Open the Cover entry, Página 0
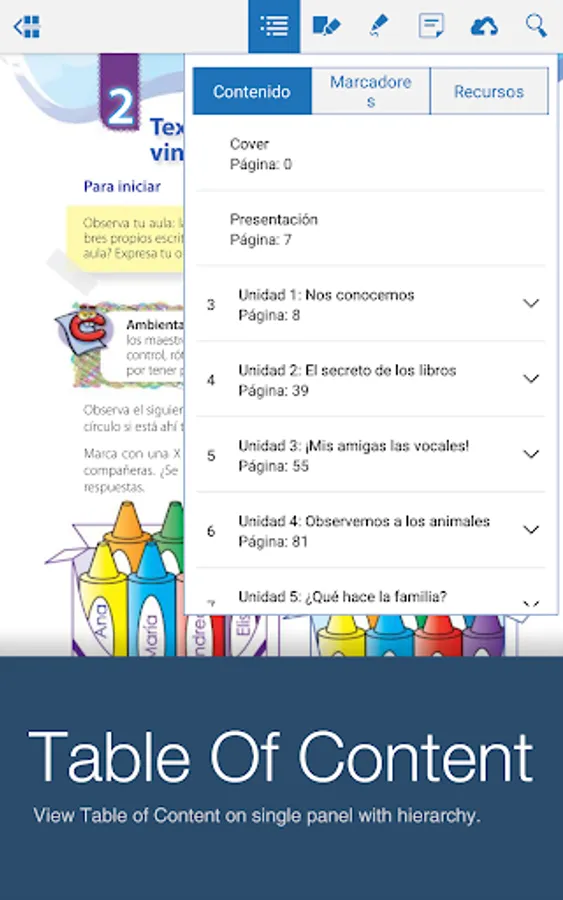 click(x=370, y=154)
